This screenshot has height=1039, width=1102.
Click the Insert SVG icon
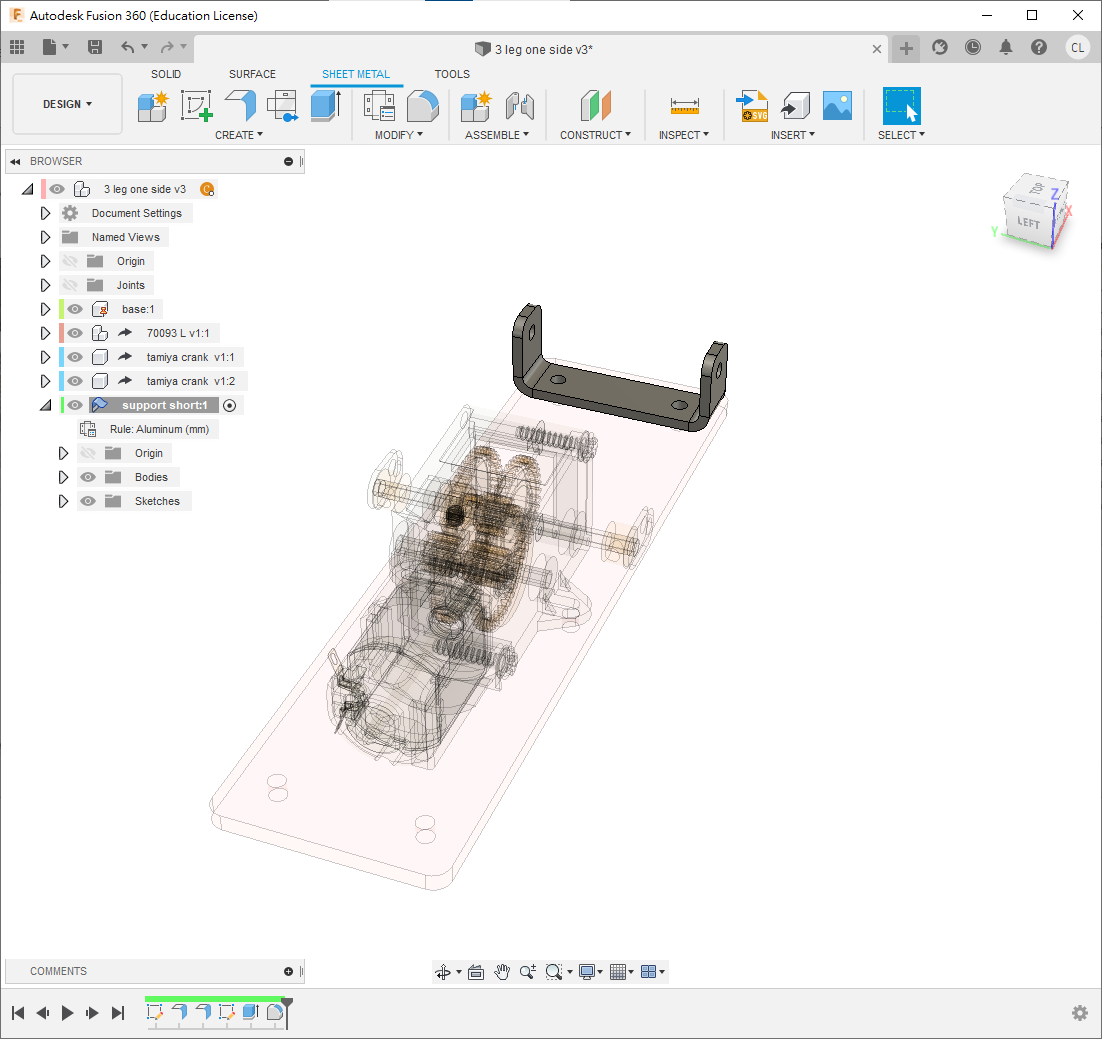point(752,104)
